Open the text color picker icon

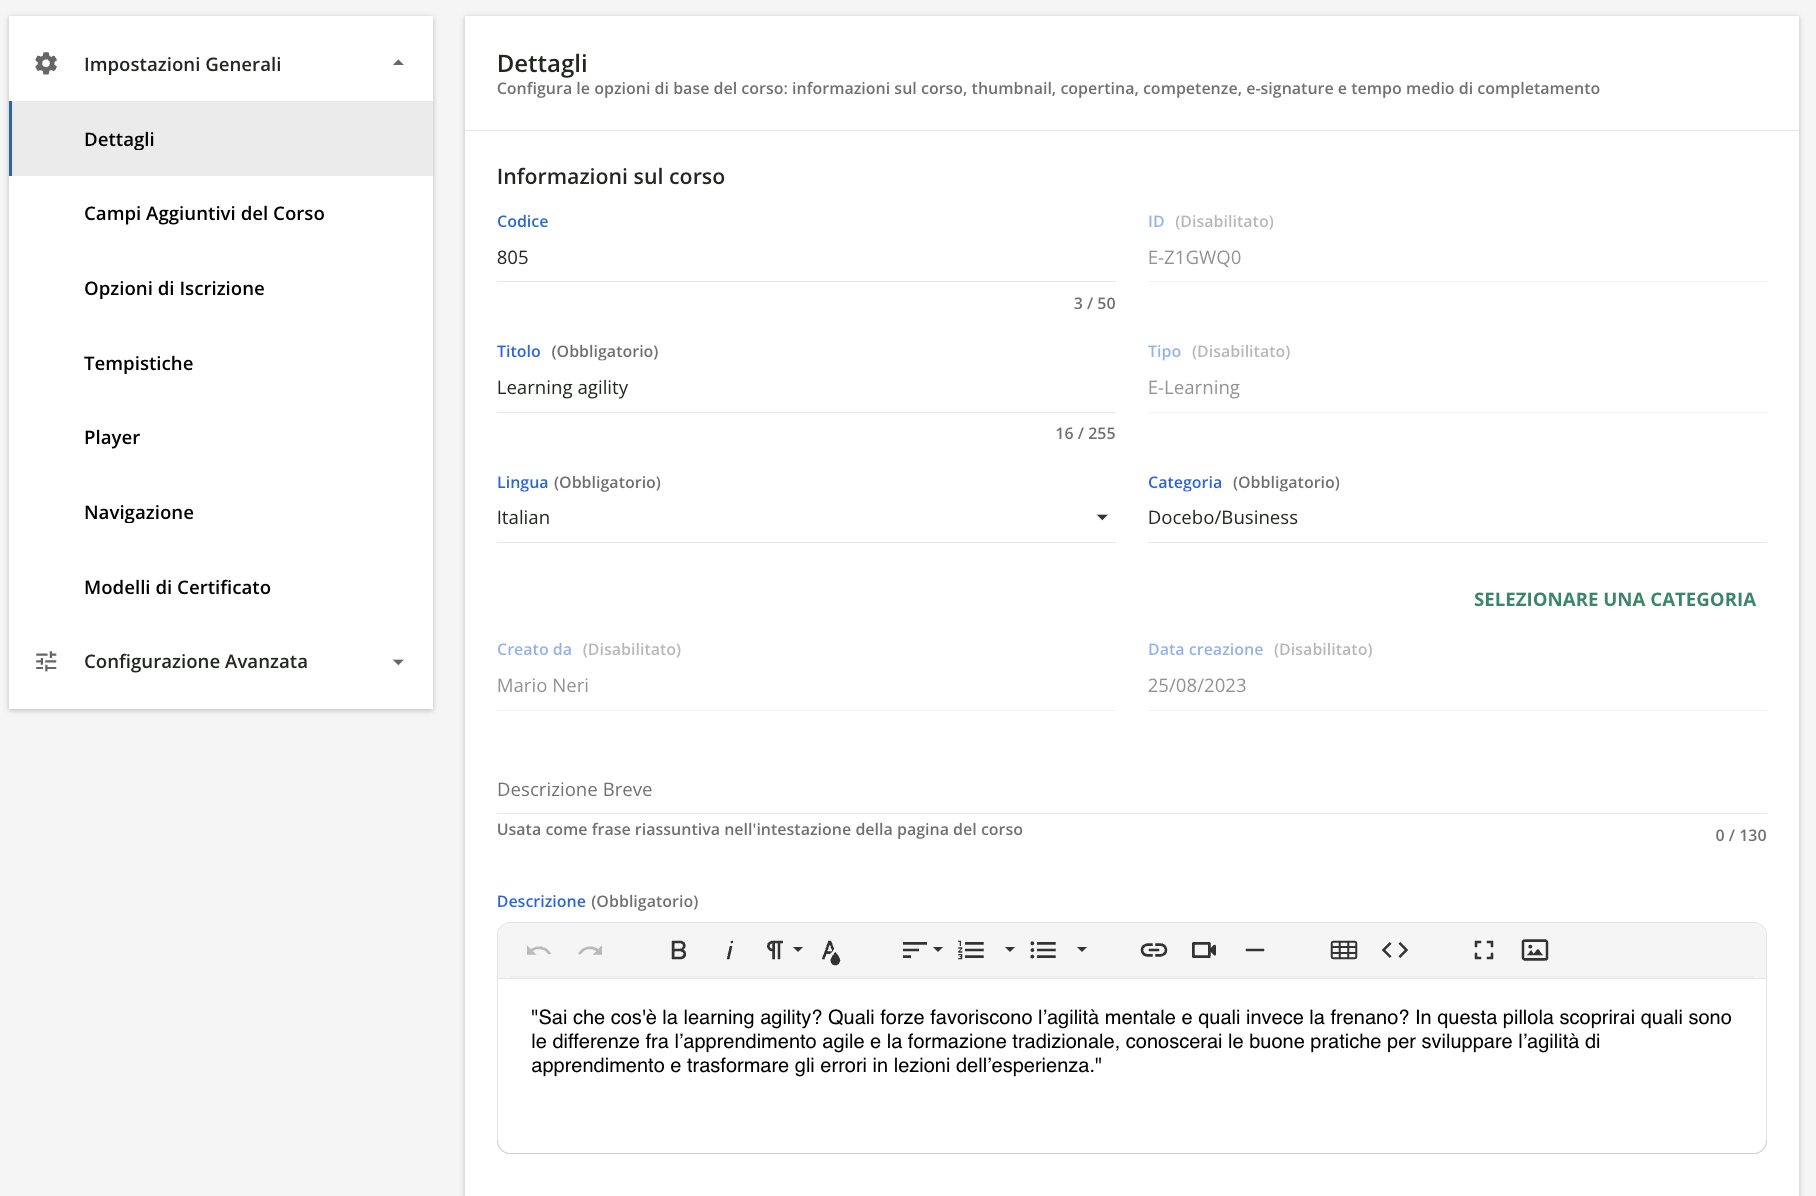tap(831, 951)
